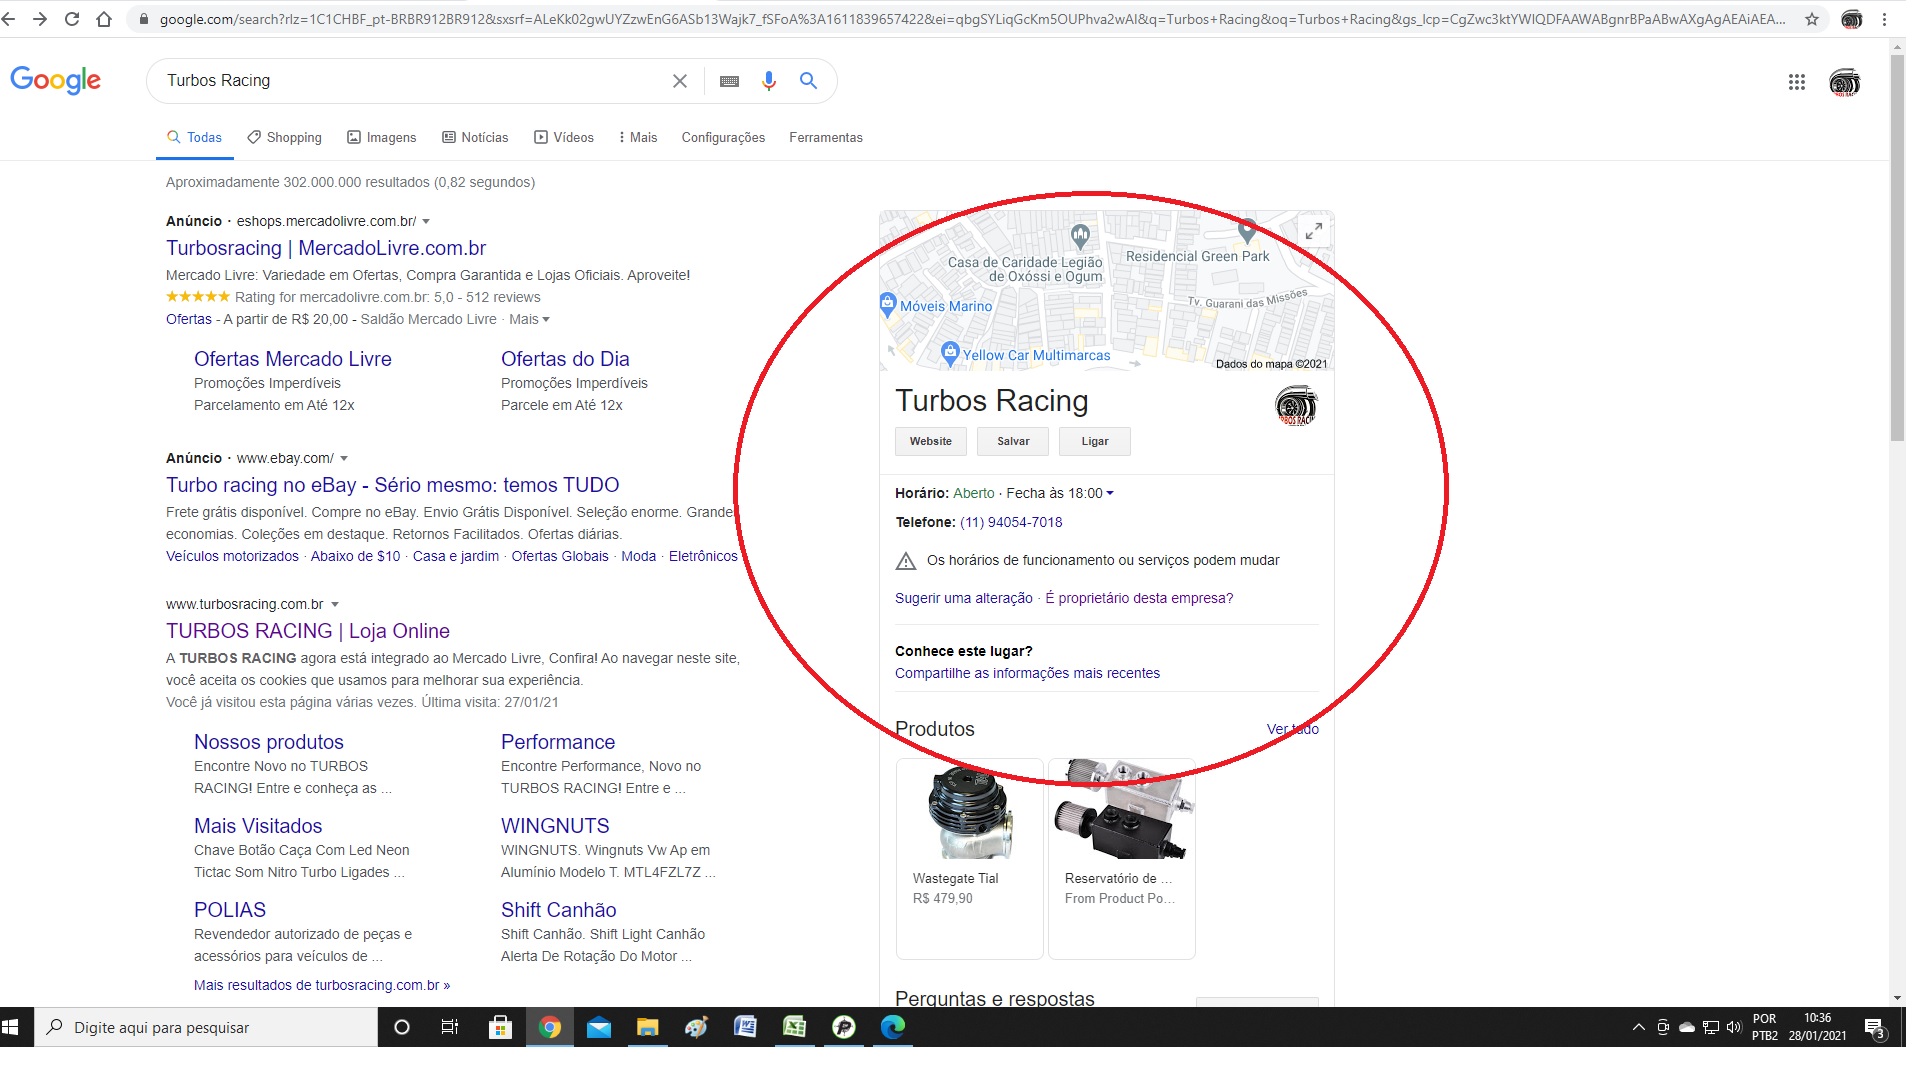Viewport: 1920px width, 1080px height.
Task: Expand the 'Mais' link in Mercado Livre ad
Action: (529, 319)
